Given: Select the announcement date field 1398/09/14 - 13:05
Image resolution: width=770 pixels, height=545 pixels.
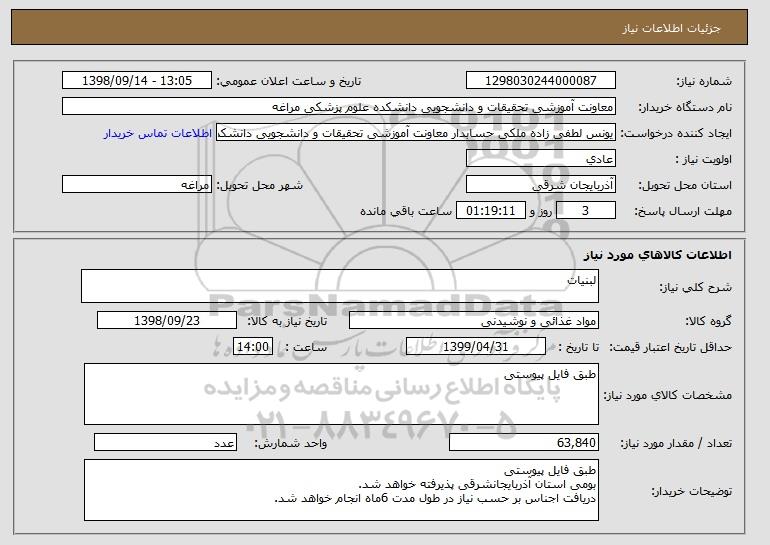Looking at the screenshot, I should click(x=137, y=81).
